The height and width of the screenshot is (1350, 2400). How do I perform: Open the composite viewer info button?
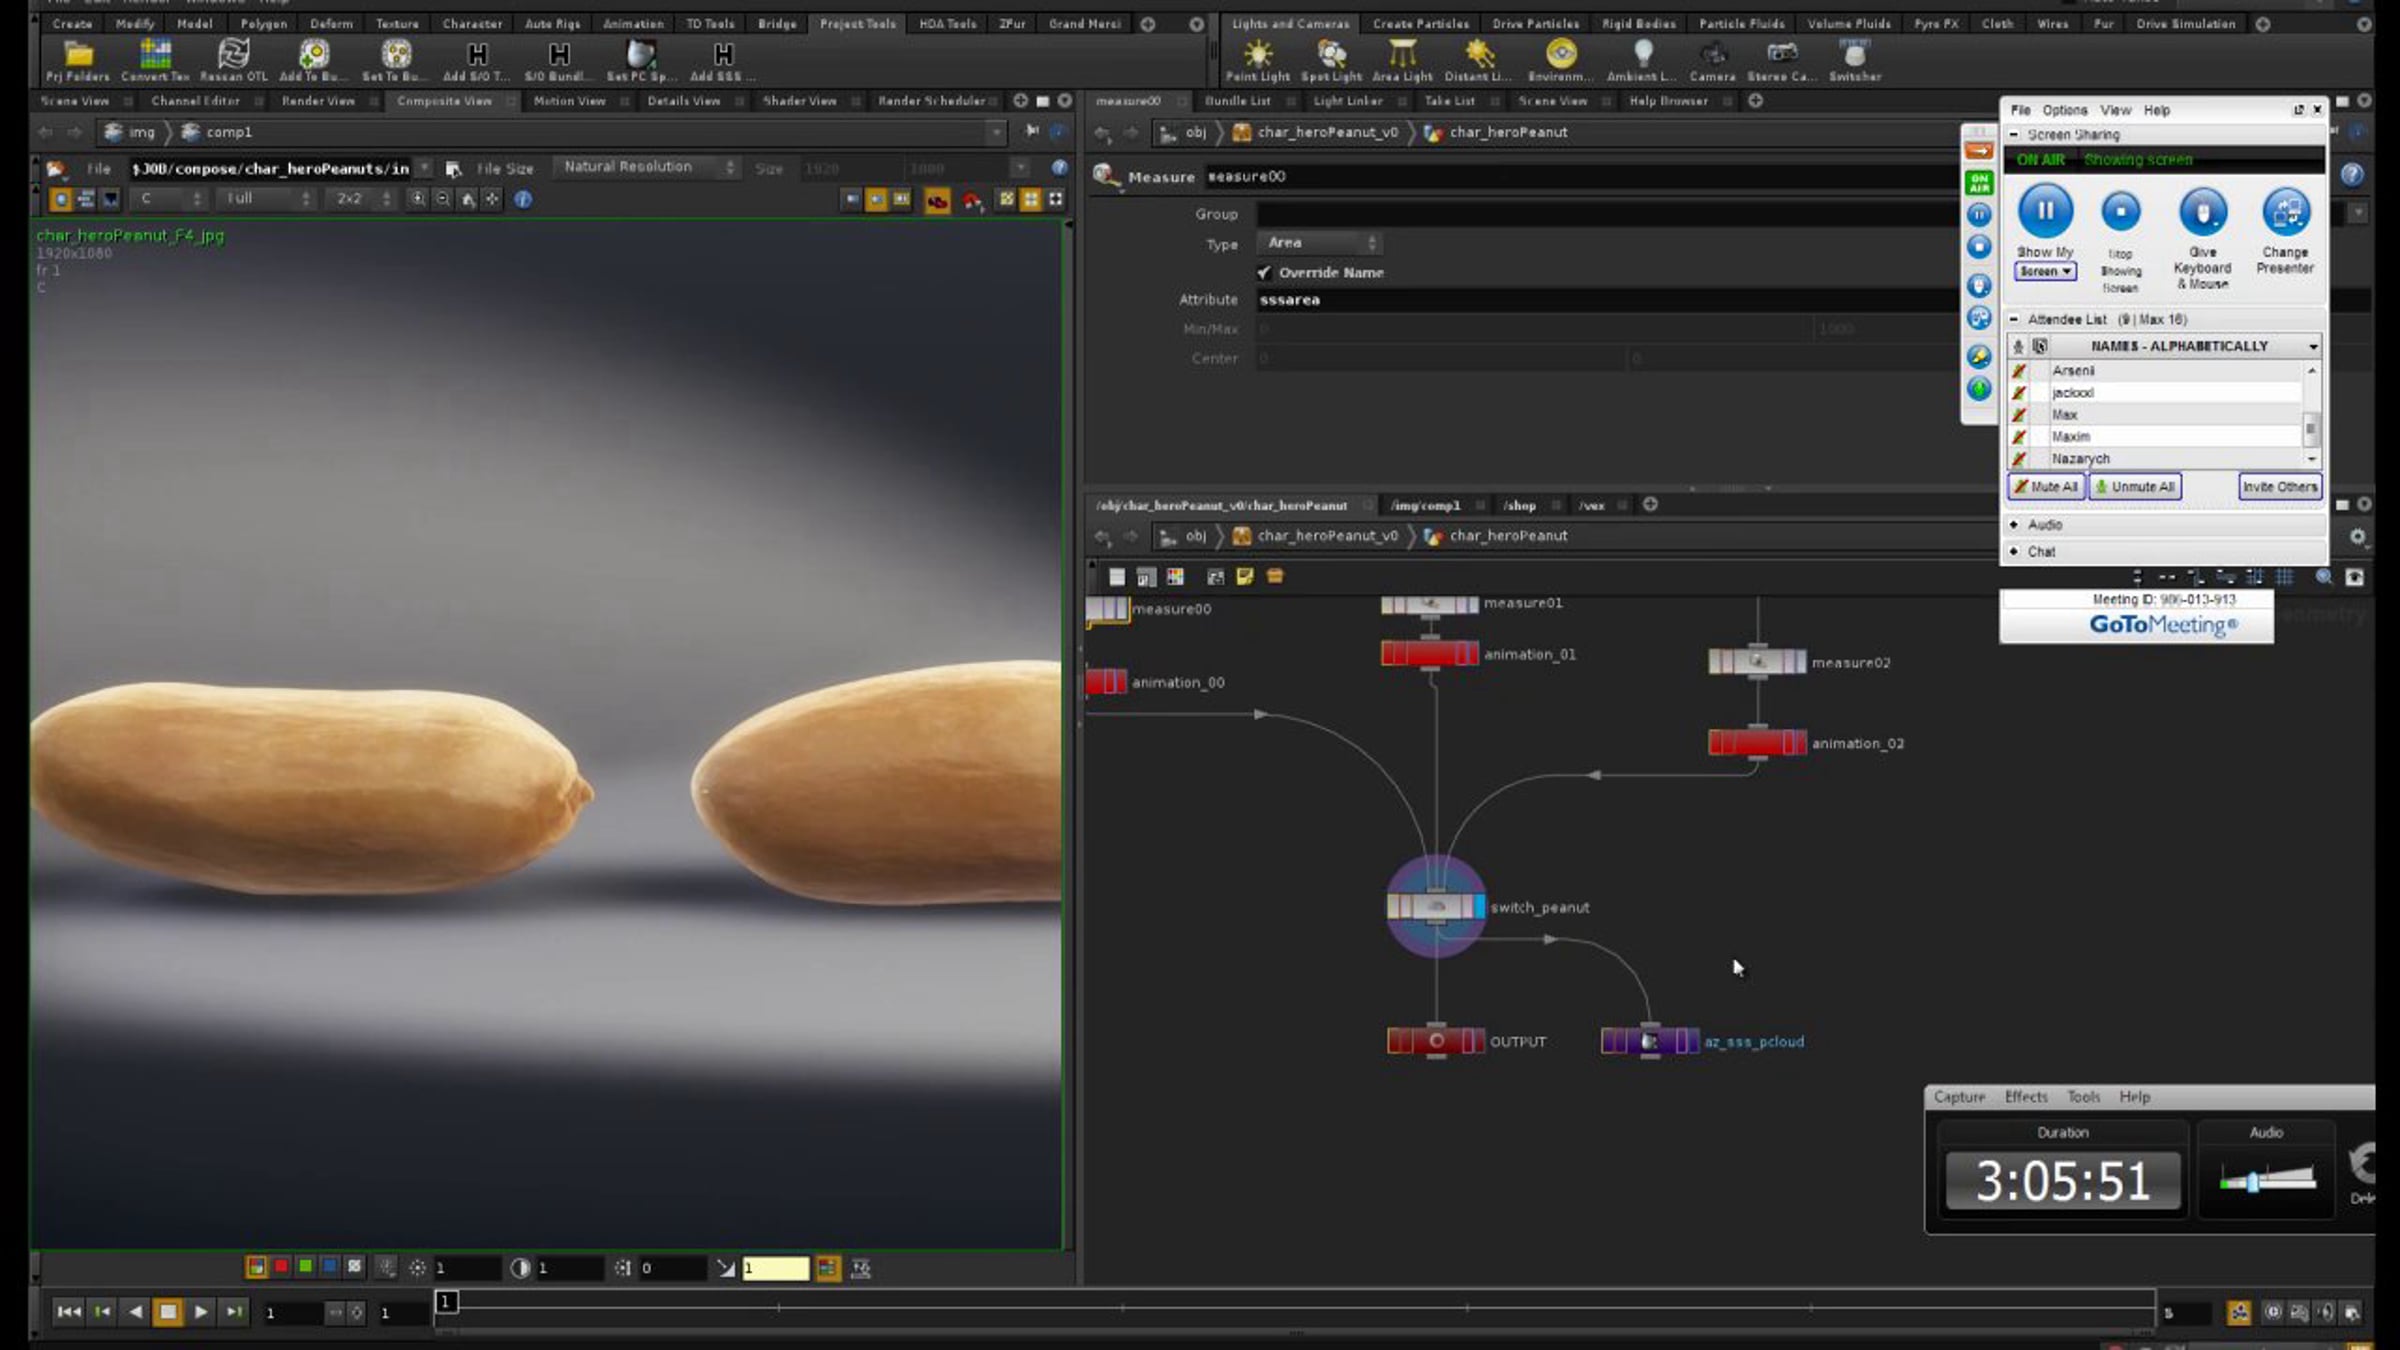[x=523, y=199]
